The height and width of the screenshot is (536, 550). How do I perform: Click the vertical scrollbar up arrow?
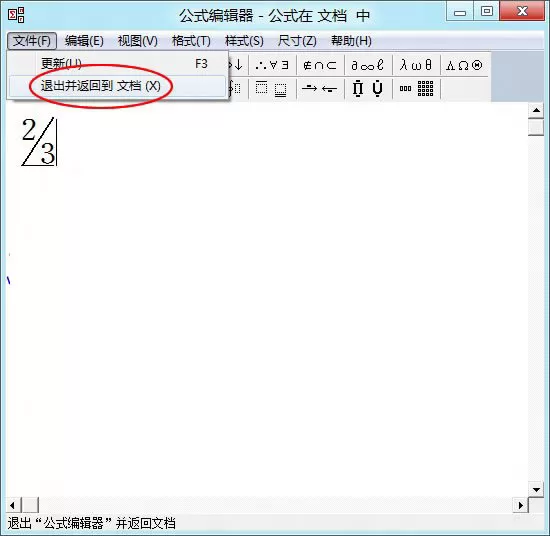point(536,111)
